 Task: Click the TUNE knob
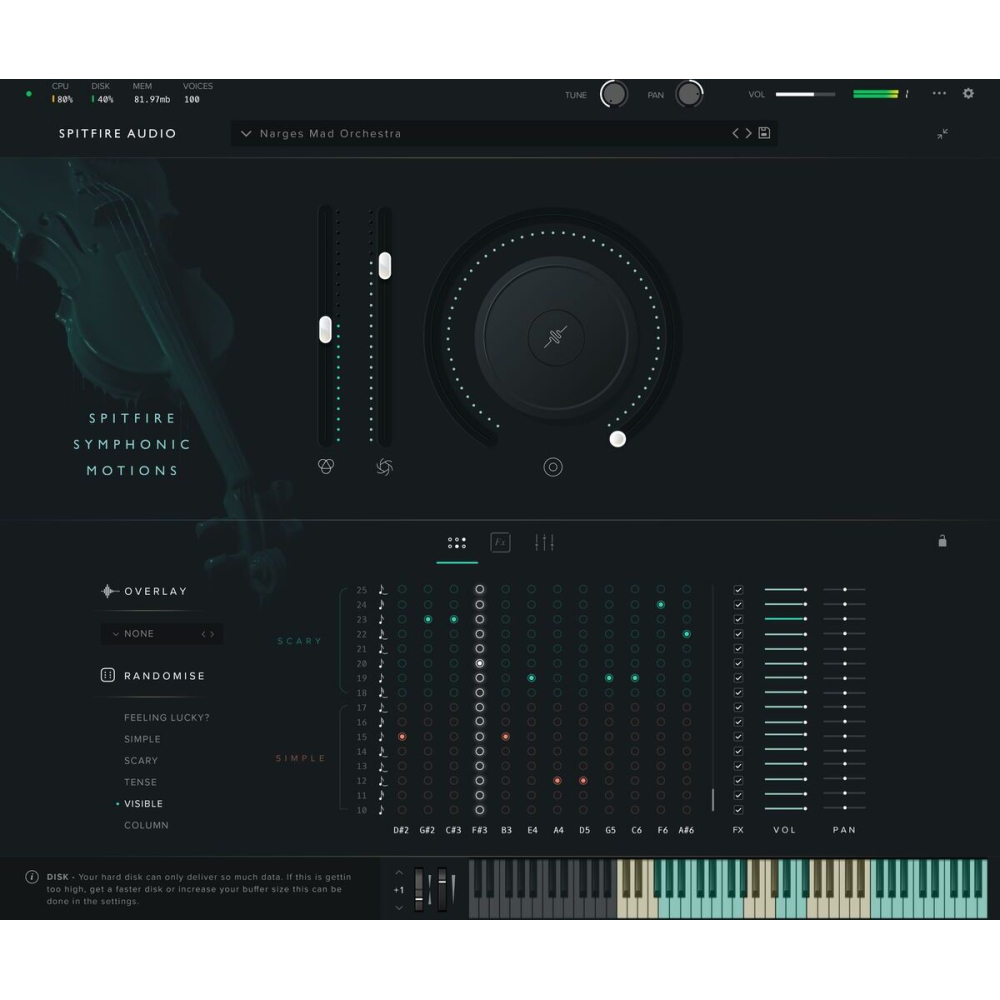pos(613,94)
